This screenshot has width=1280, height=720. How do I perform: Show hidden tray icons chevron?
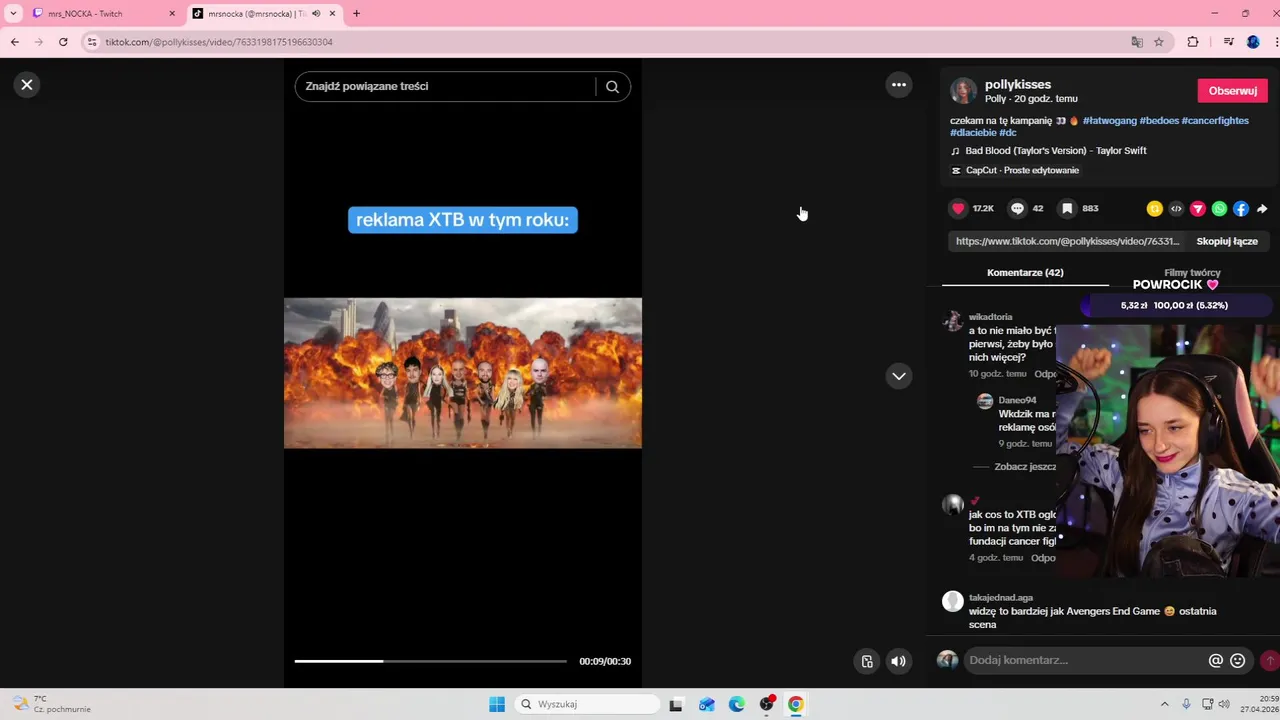tap(1164, 704)
